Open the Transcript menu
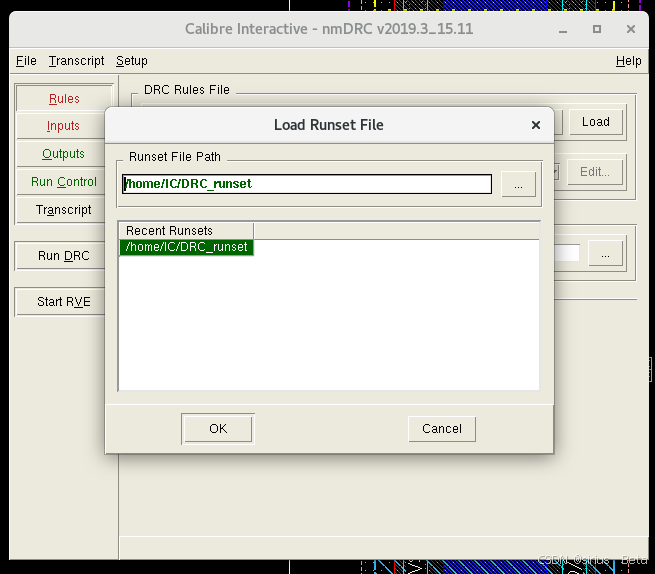The height and width of the screenshot is (574, 655). point(76,61)
